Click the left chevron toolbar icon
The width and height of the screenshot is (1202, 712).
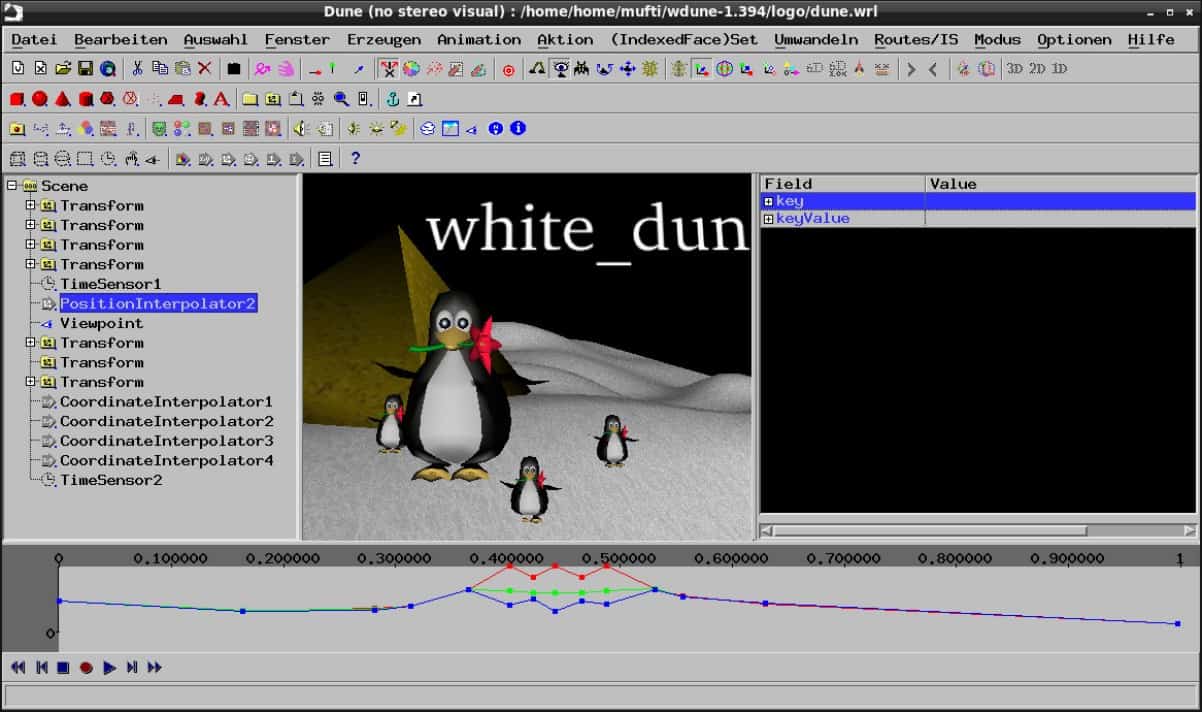[x=933, y=69]
